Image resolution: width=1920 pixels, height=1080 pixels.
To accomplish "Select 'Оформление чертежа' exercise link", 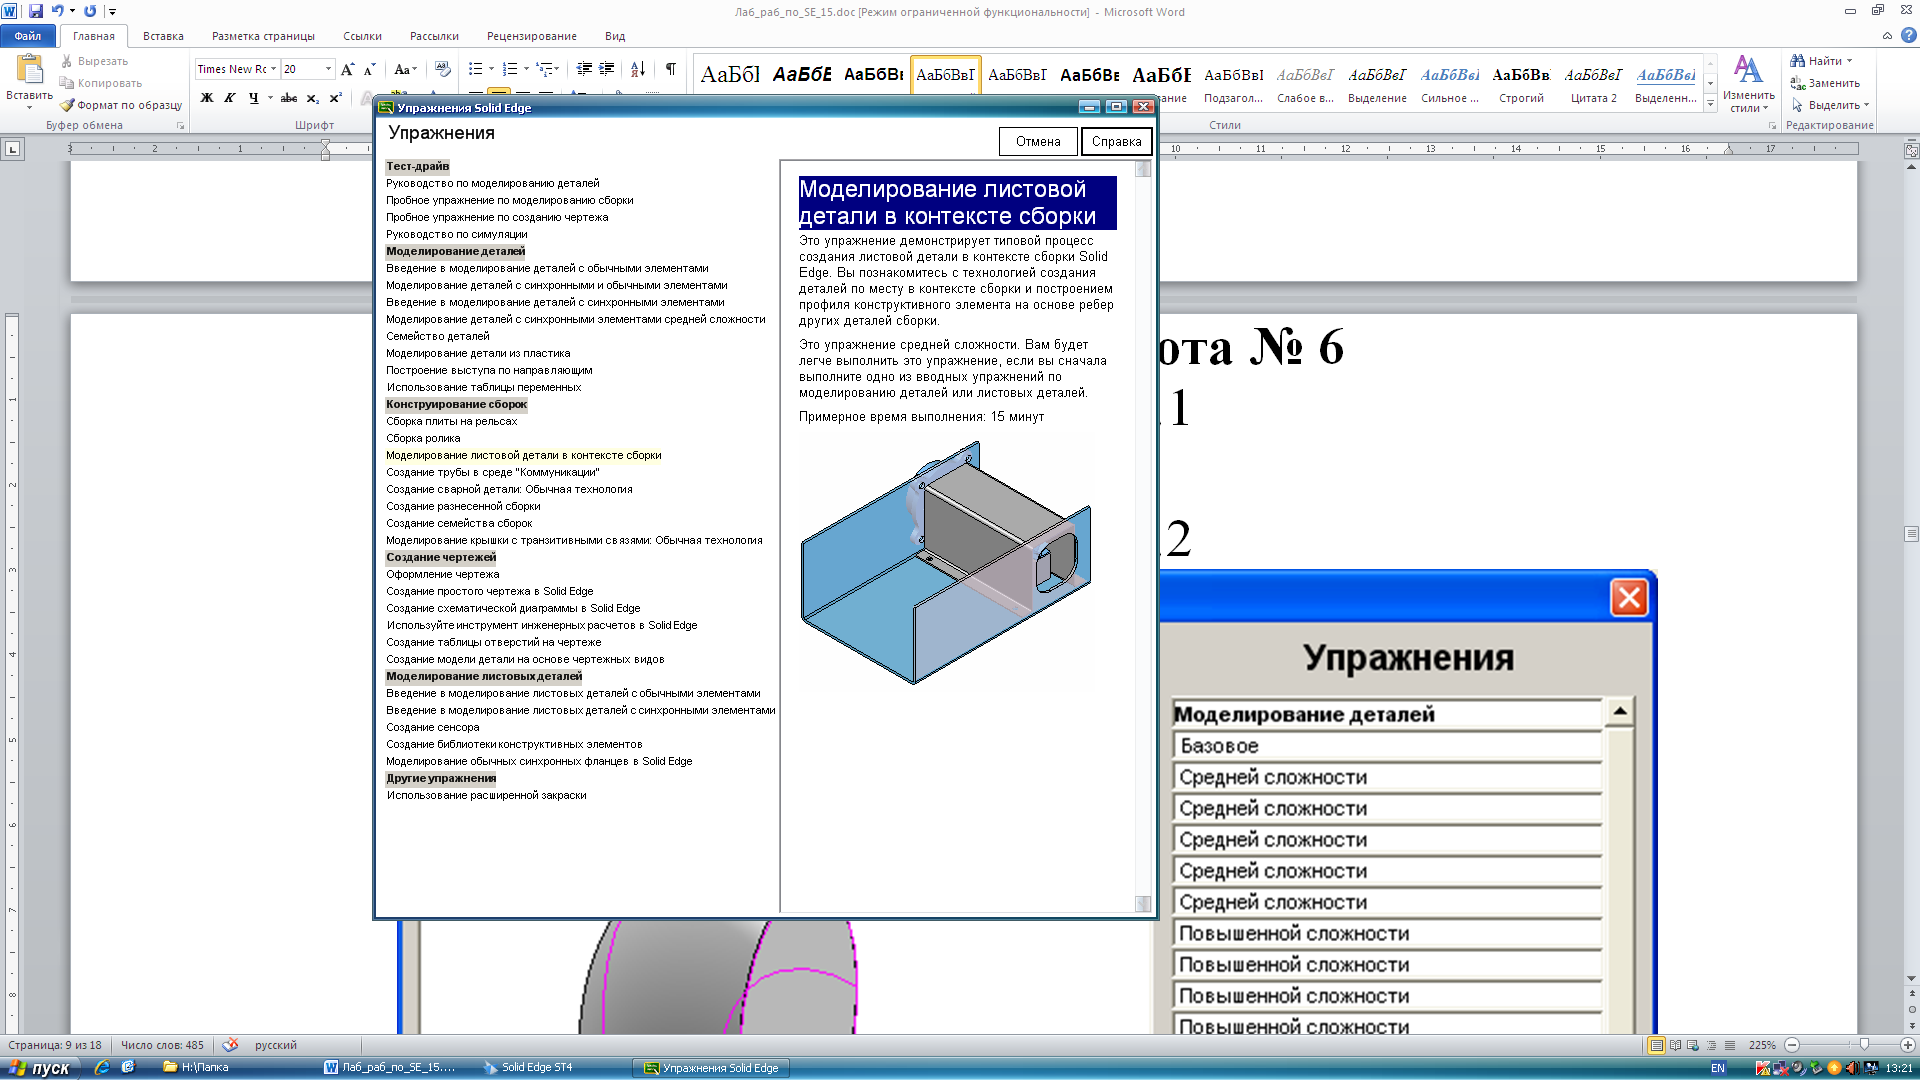I will (x=442, y=574).
